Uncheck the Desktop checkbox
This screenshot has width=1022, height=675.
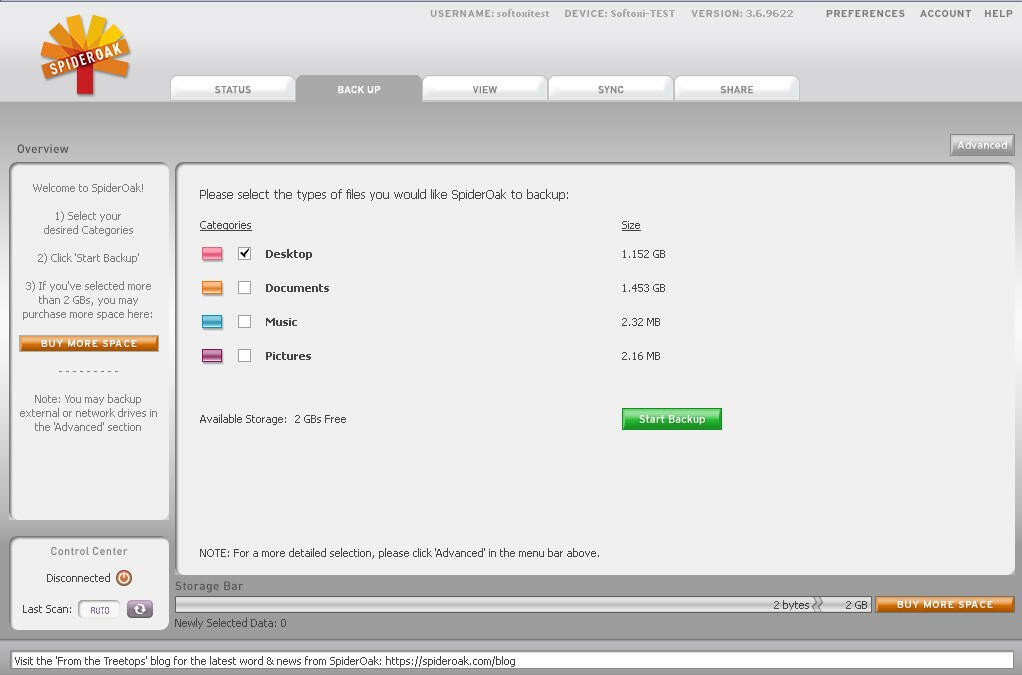click(x=244, y=254)
